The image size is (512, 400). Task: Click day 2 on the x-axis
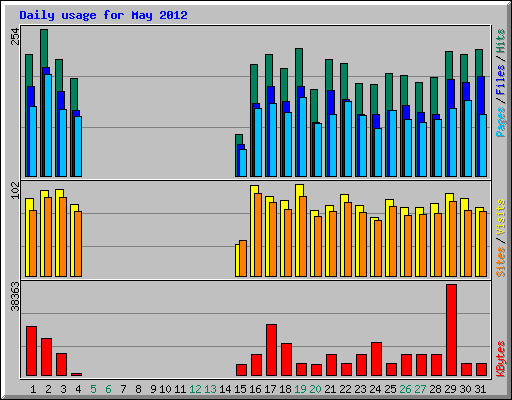pyautogui.click(x=48, y=389)
